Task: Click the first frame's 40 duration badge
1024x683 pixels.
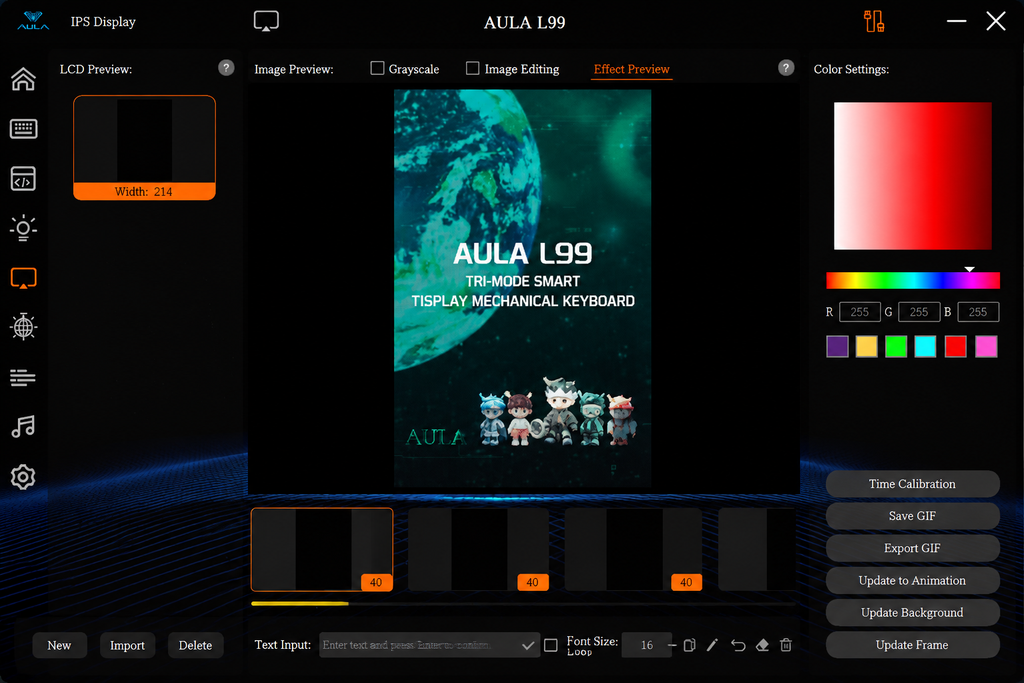Action: [x=376, y=582]
